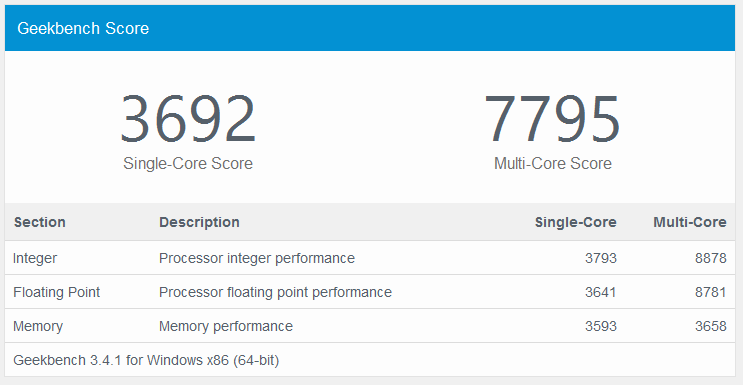The height and width of the screenshot is (385, 743).
Task: Click Integer multi-core value 8878
Action: tap(711, 258)
